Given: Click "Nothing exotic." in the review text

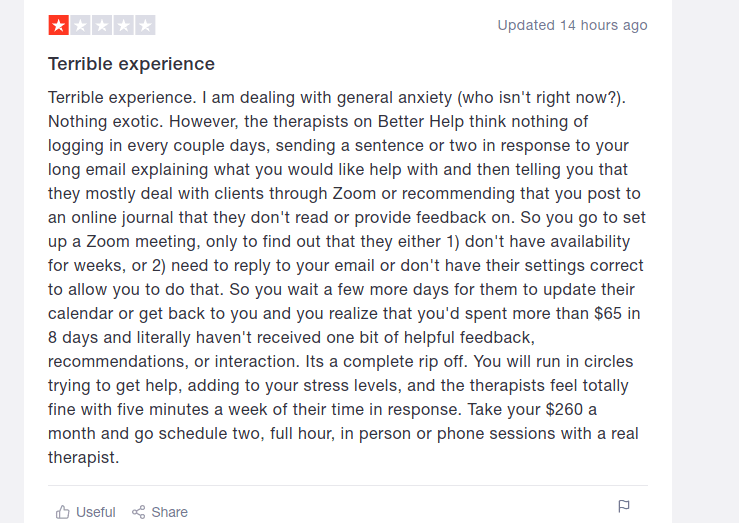Looking at the screenshot, I should click(x=100, y=122).
